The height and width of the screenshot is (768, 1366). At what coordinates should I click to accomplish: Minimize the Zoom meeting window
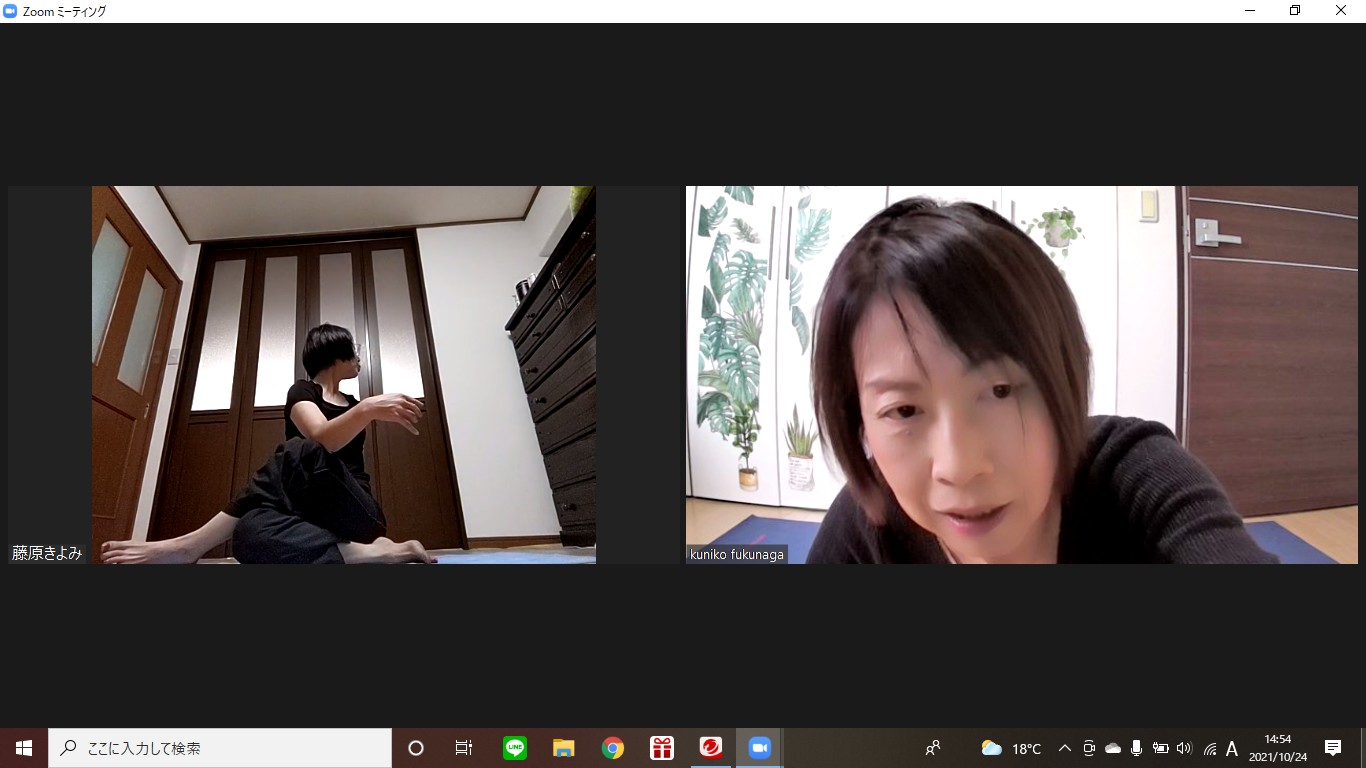[1250, 11]
